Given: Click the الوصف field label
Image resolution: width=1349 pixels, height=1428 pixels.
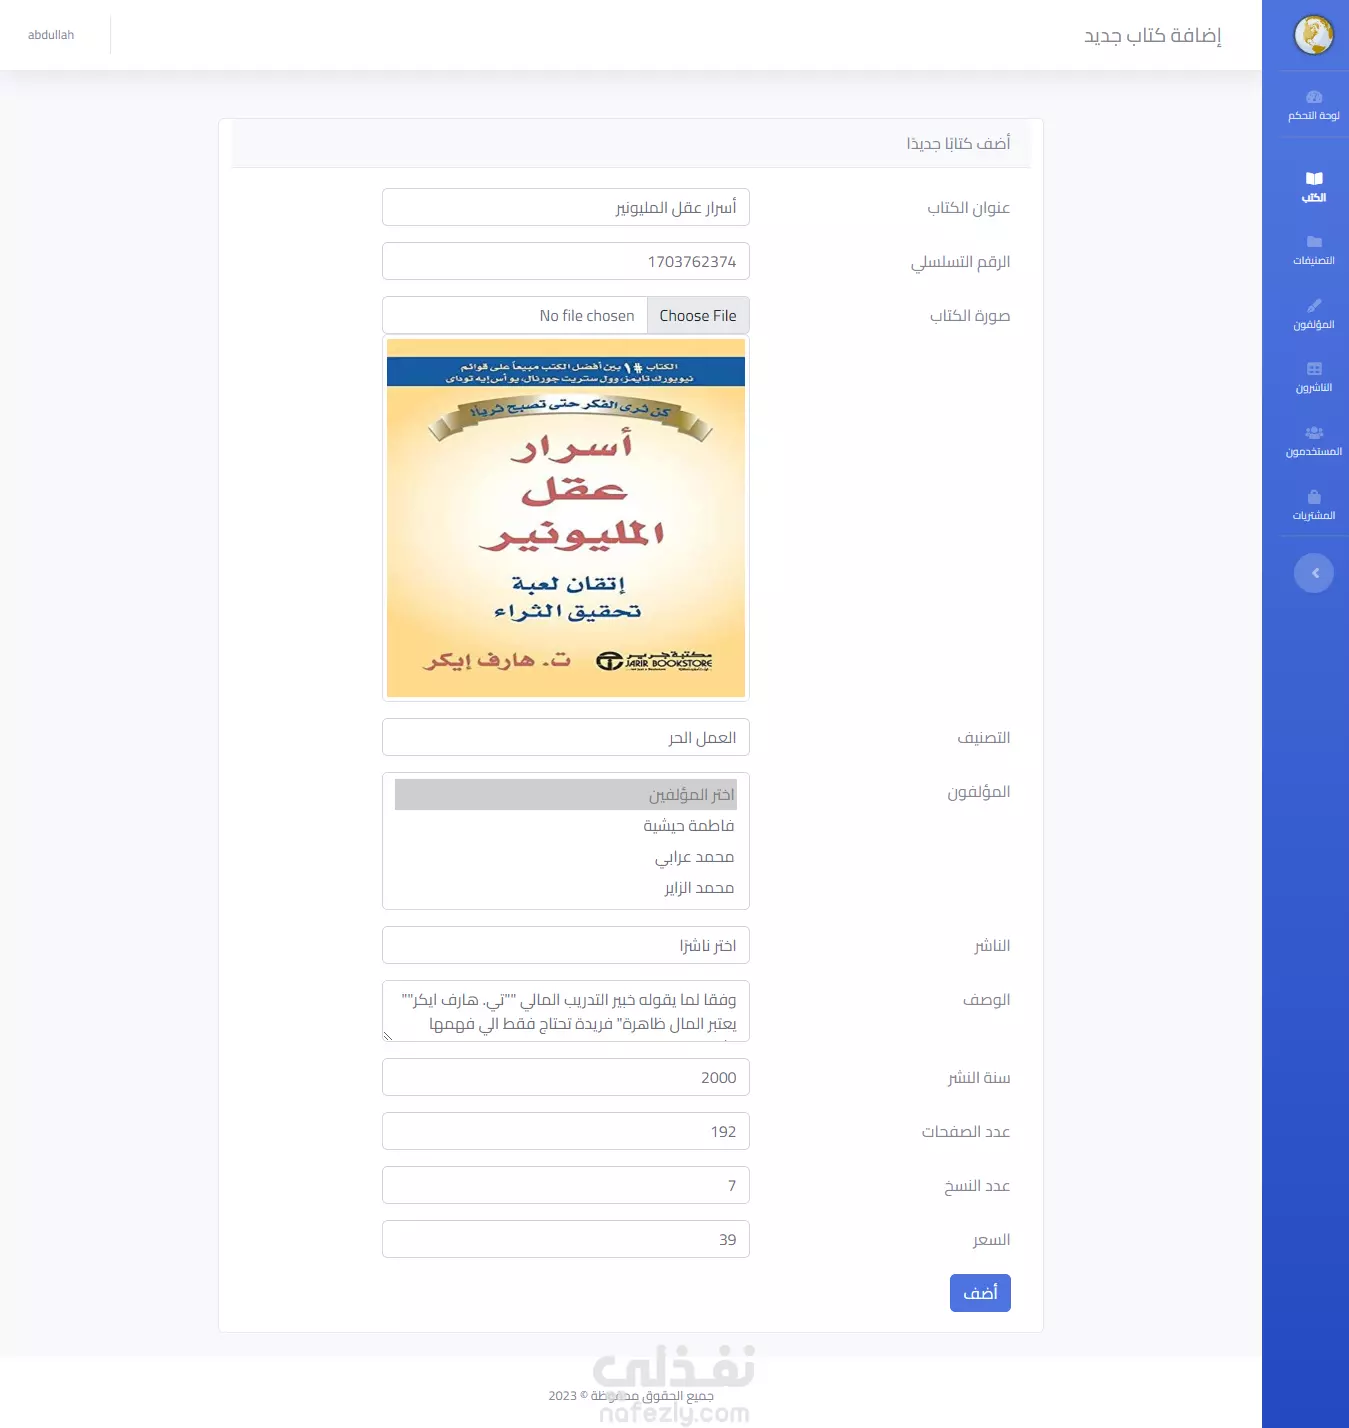Looking at the screenshot, I should (986, 1000).
